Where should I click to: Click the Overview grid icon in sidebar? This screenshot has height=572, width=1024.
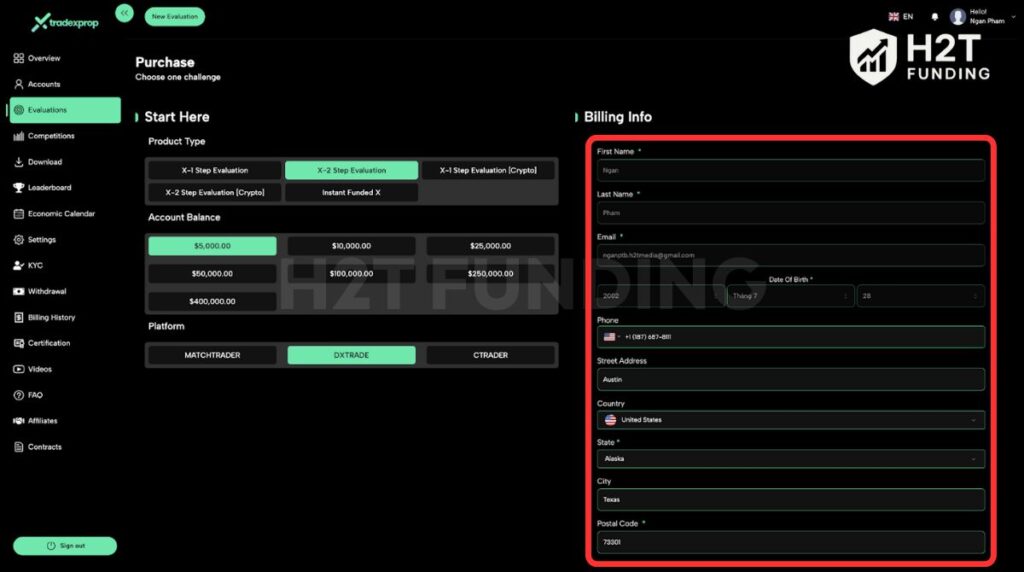(x=18, y=58)
